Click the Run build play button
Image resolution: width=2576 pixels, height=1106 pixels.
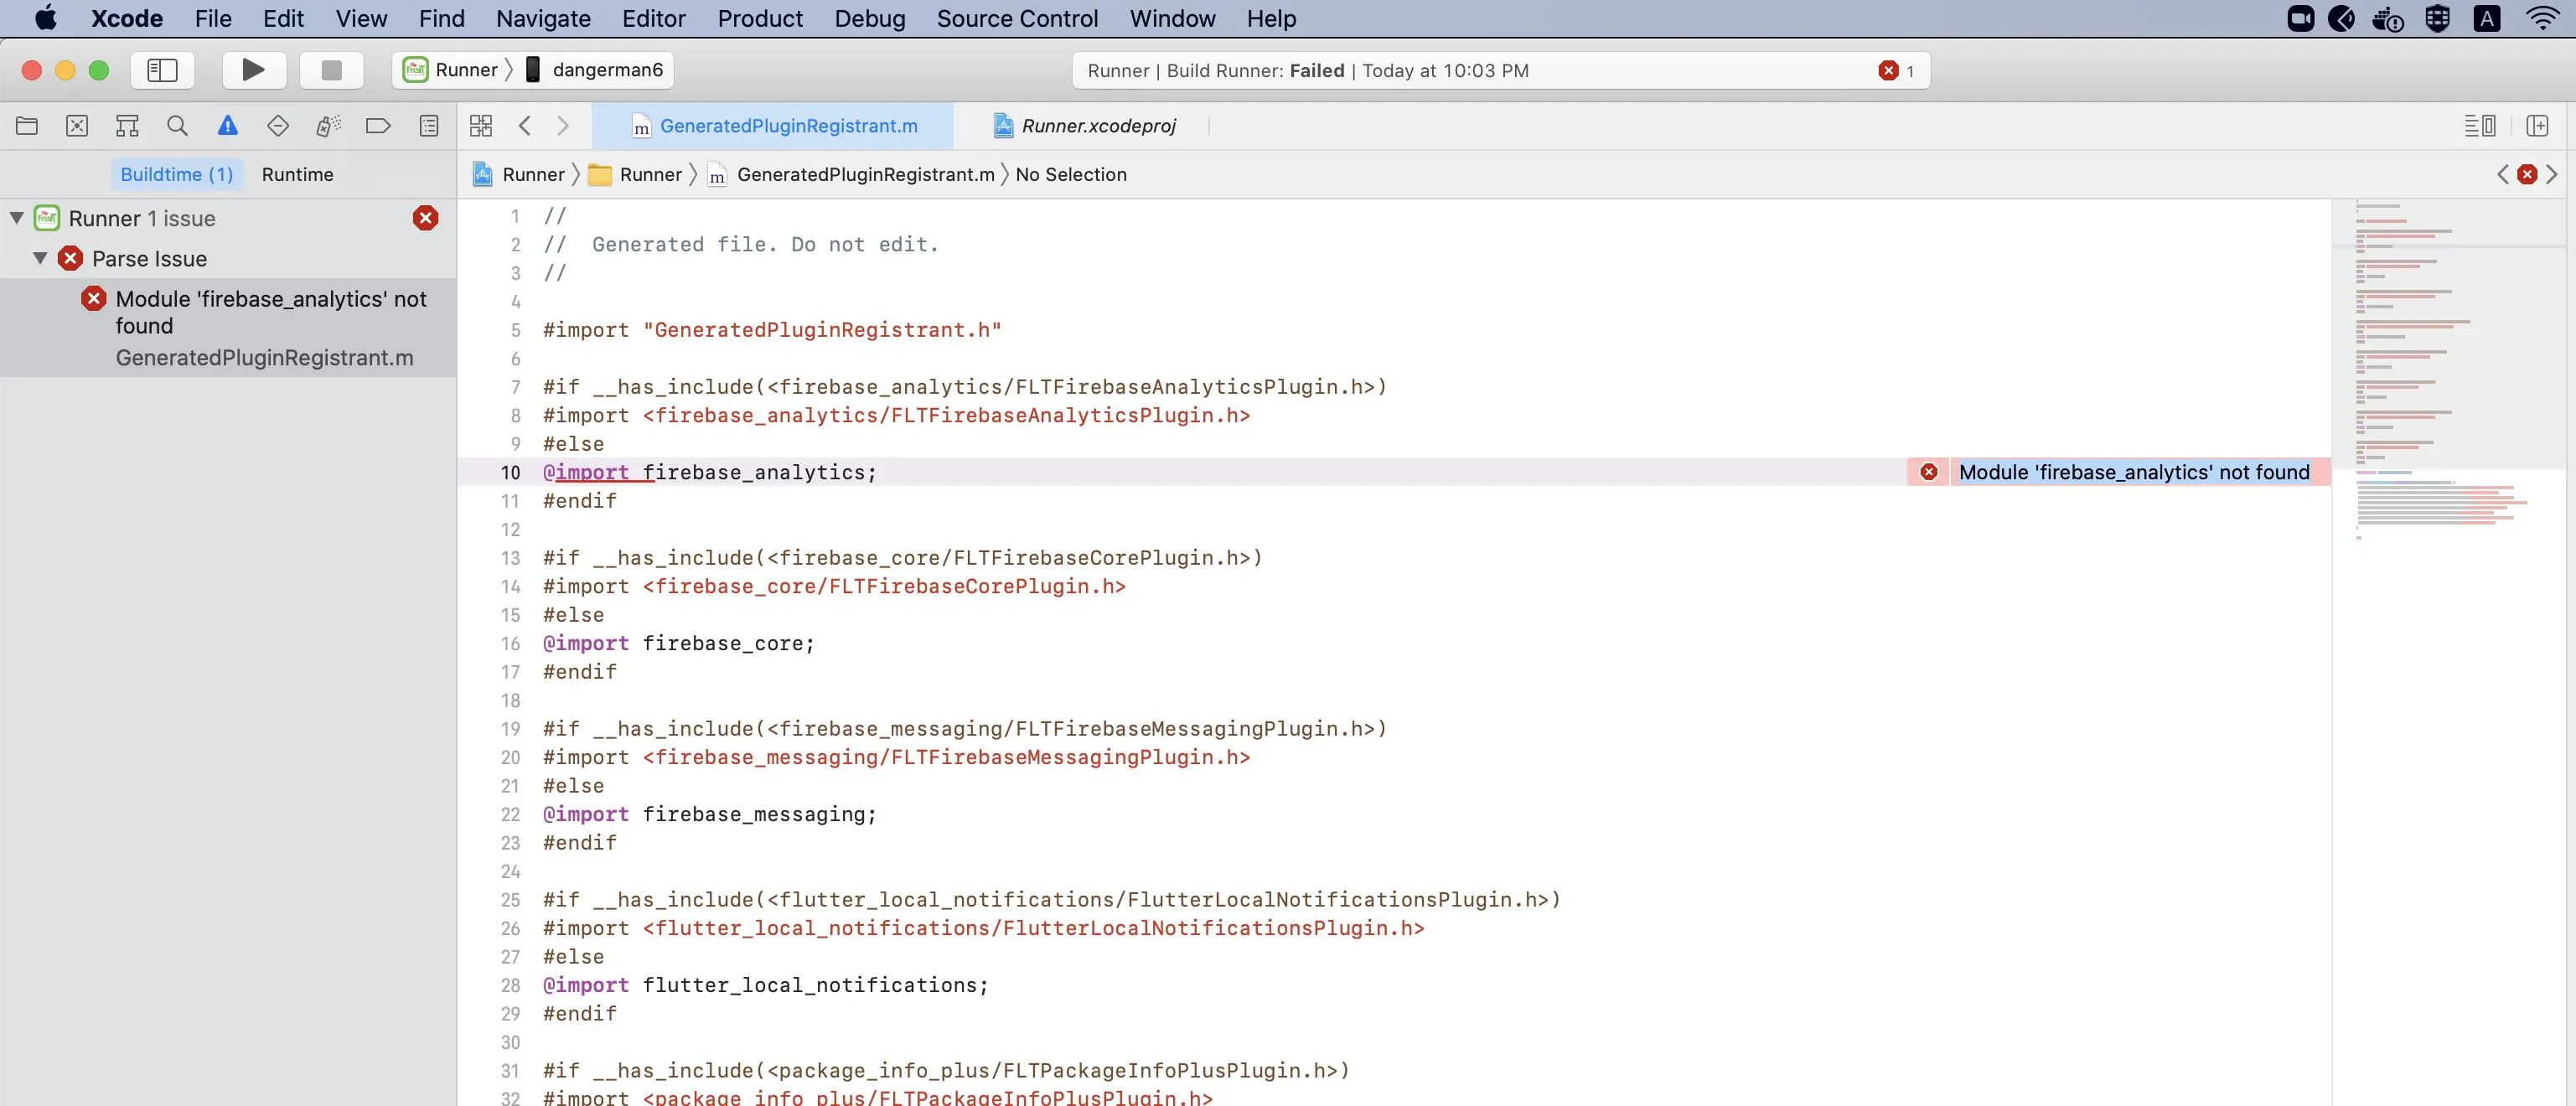253,70
